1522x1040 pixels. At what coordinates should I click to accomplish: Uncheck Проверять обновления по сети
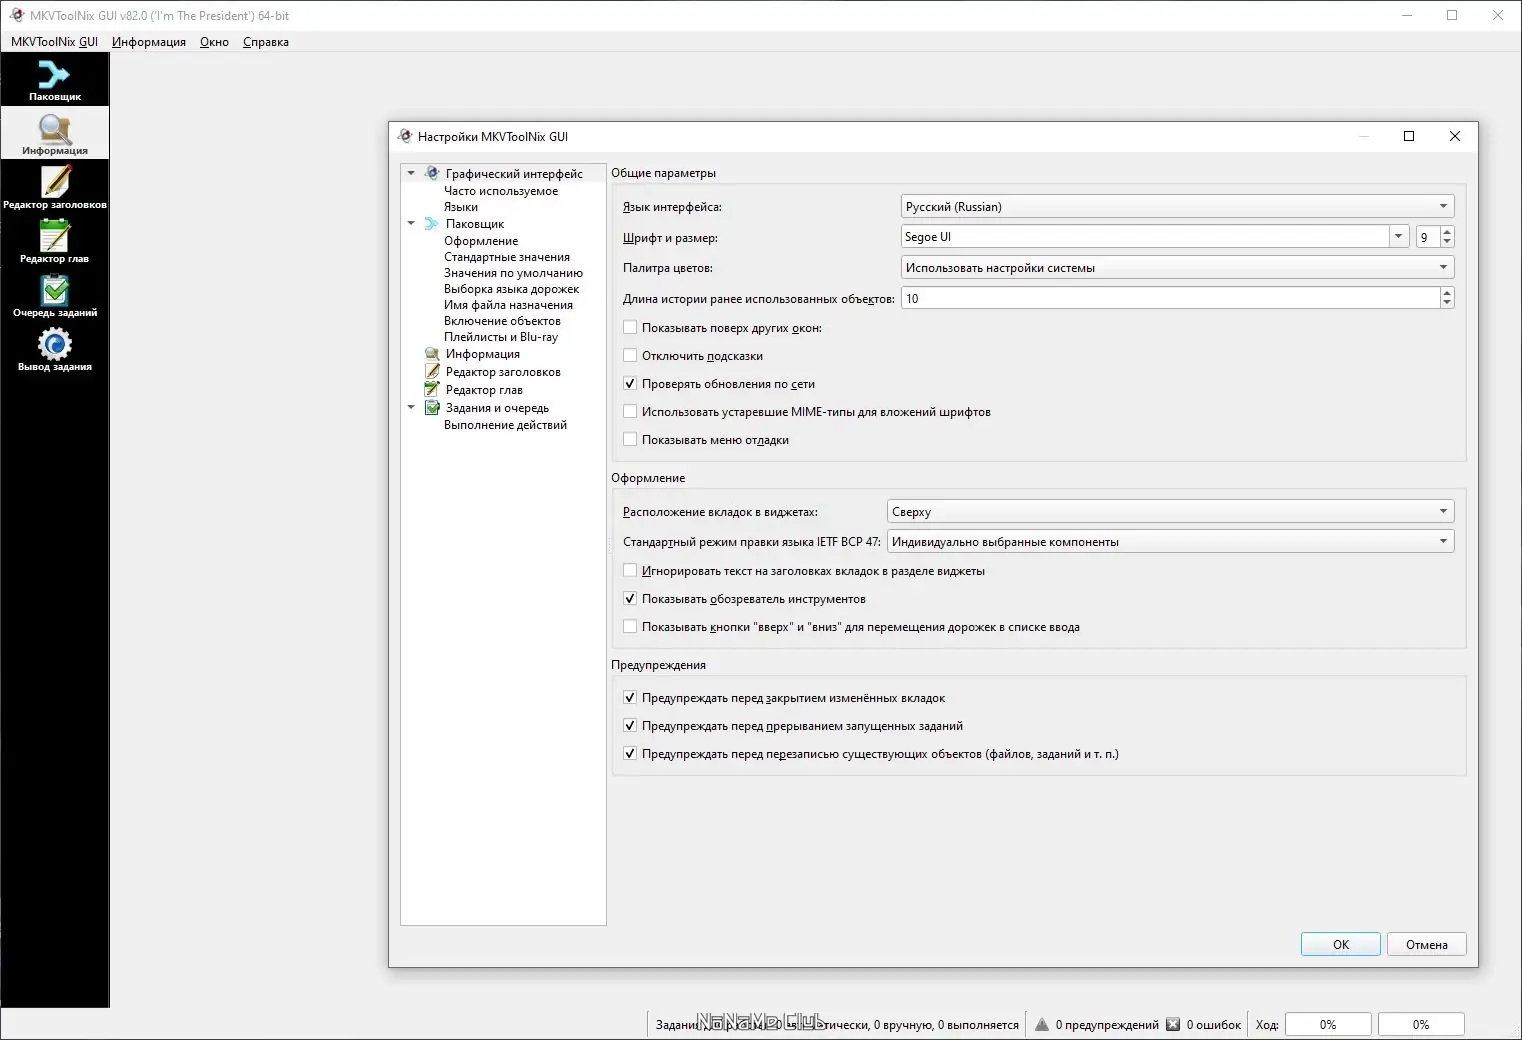pyautogui.click(x=630, y=383)
